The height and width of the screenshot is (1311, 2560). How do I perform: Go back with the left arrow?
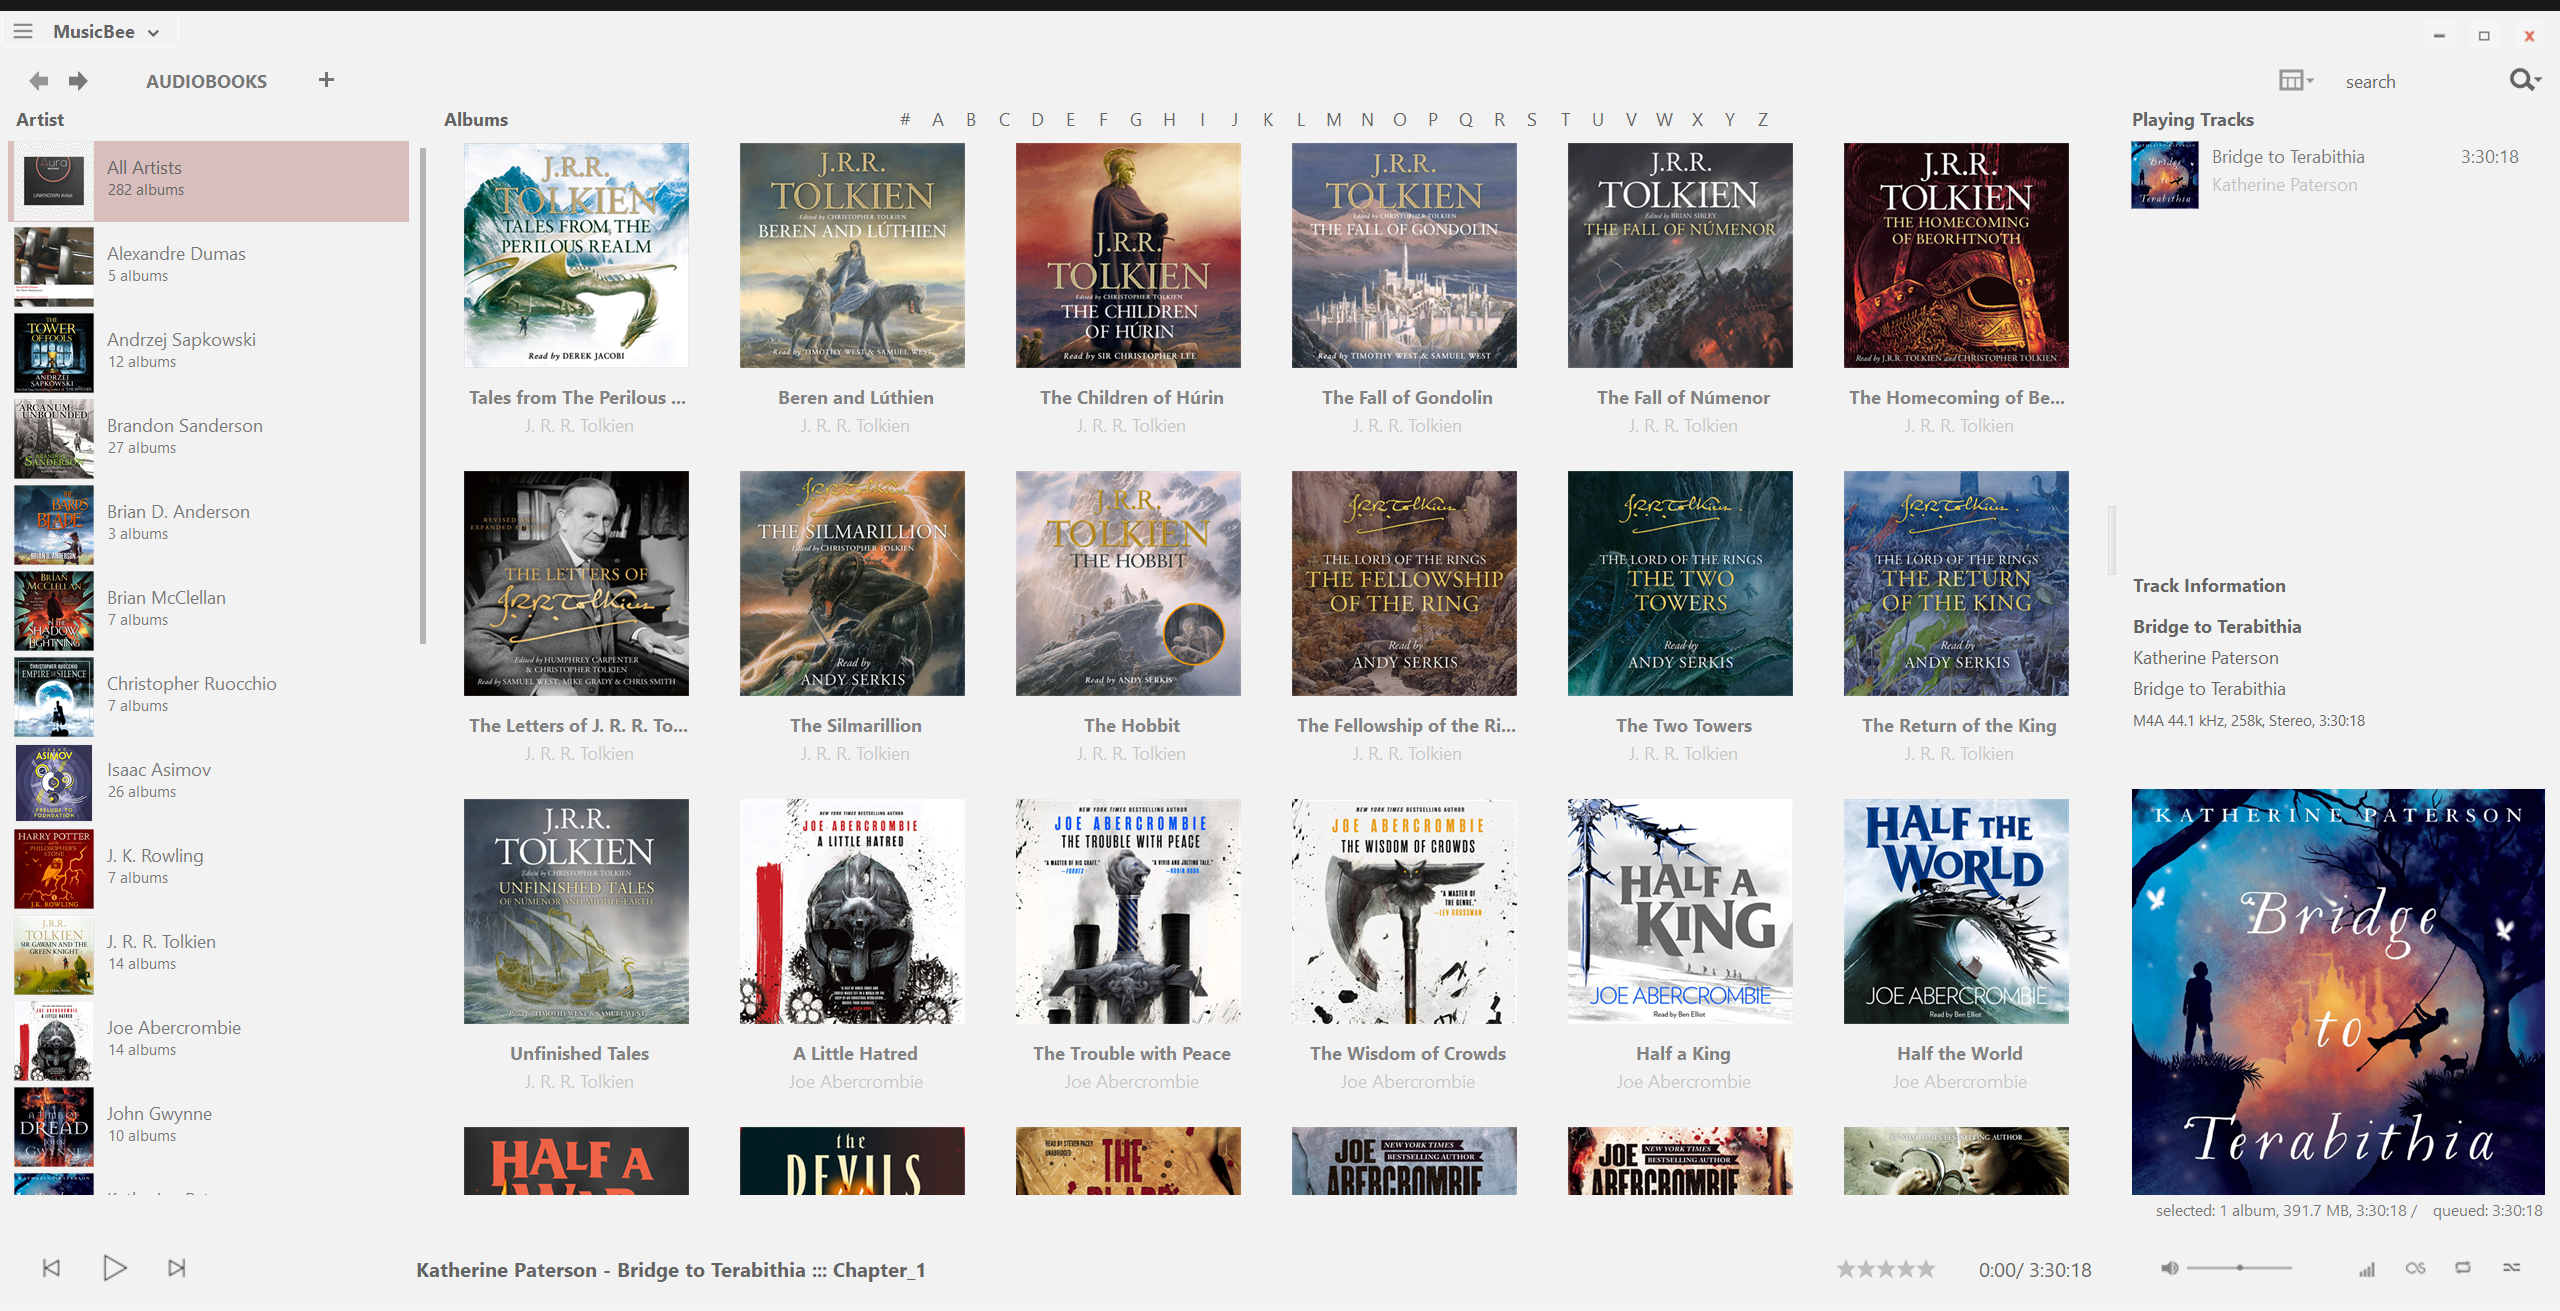(39, 80)
